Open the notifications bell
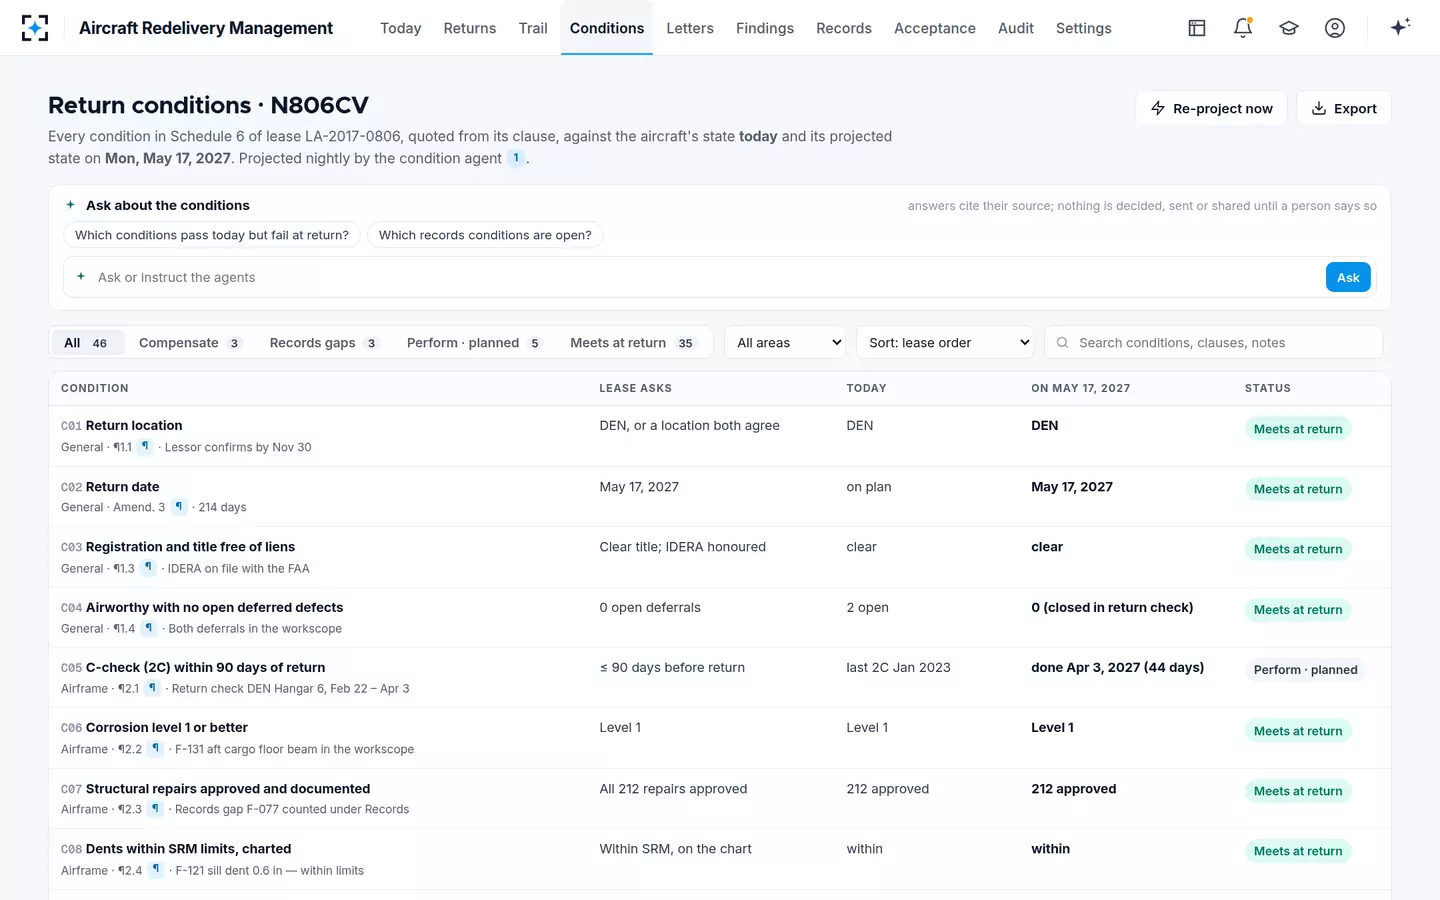Viewport: 1440px width, 900px height. pos(1243,28)
